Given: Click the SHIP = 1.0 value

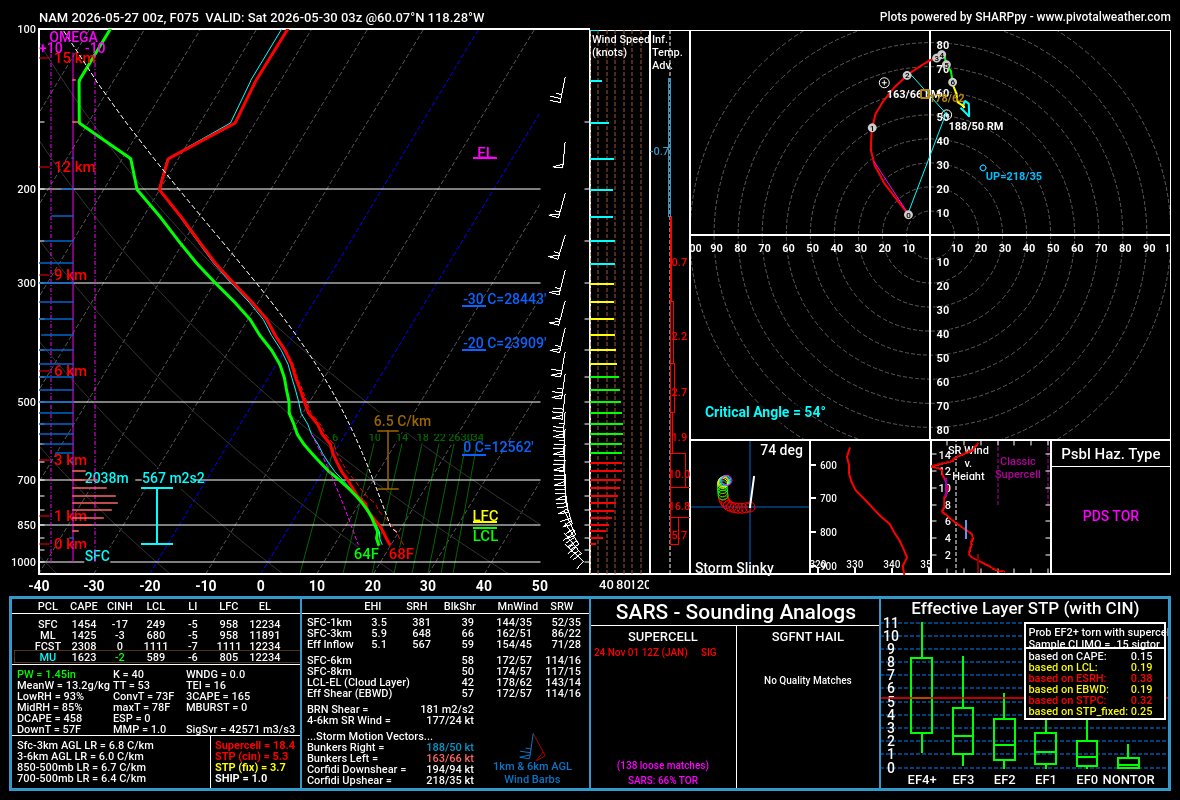Looking at the screenshot, I should point(241,779).
